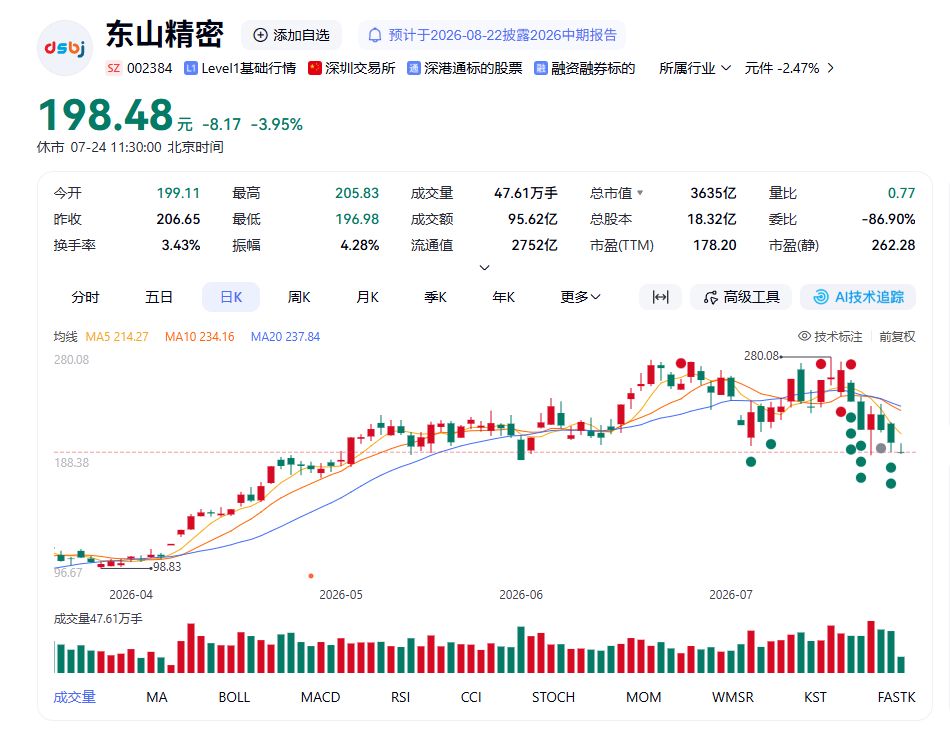The image size is (950, 730).
Task: Expand the 所属行业 dropdown
Action: 695,68
